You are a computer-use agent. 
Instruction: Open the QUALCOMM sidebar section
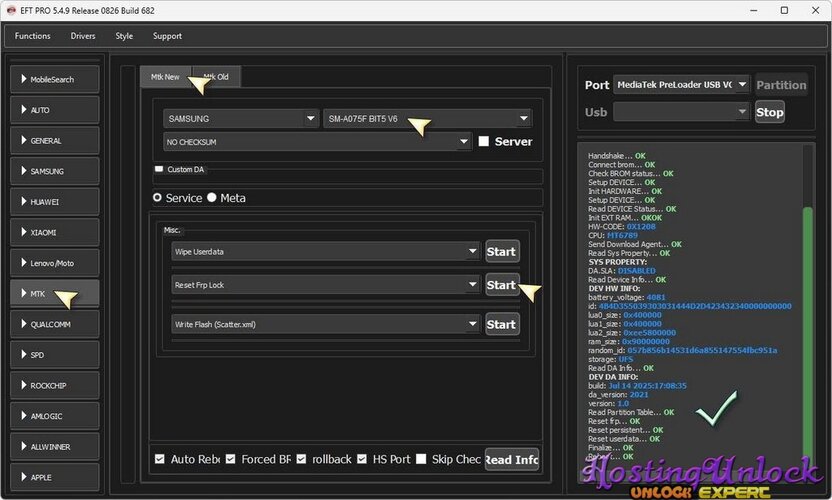pyautogui.click(x=54, y=324)
